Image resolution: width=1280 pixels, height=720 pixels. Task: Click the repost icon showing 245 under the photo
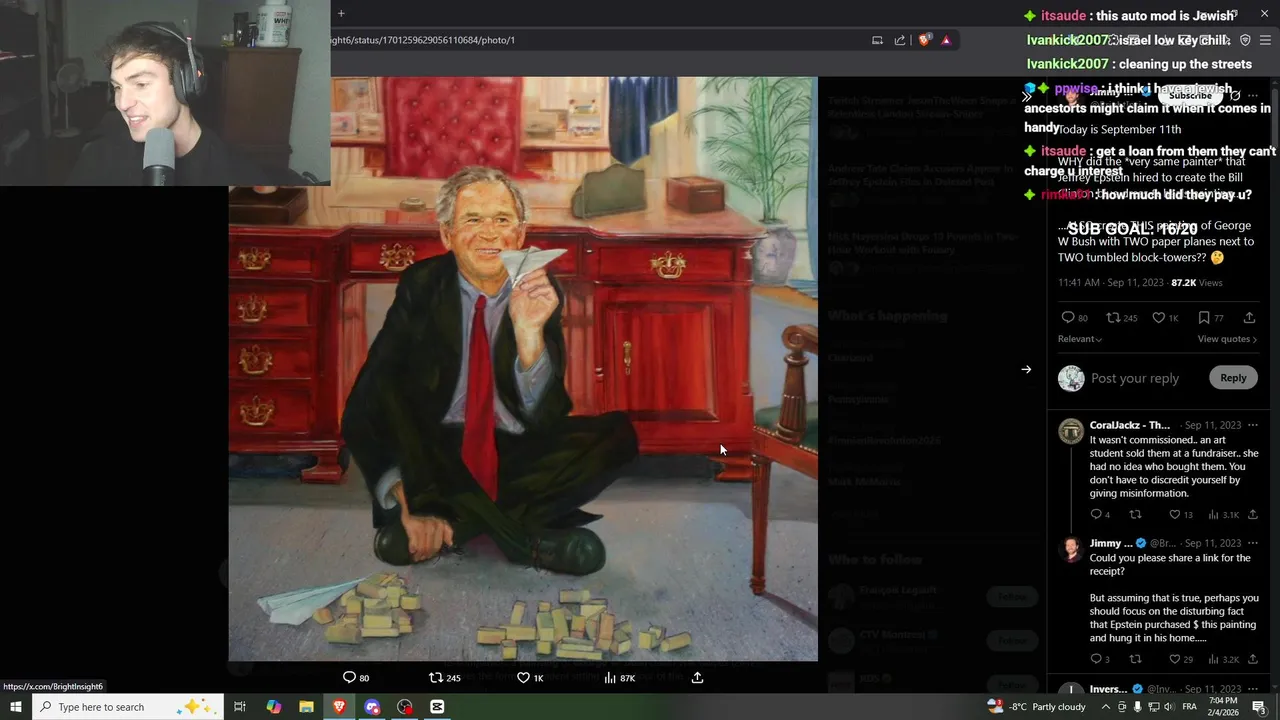[435, 678]
